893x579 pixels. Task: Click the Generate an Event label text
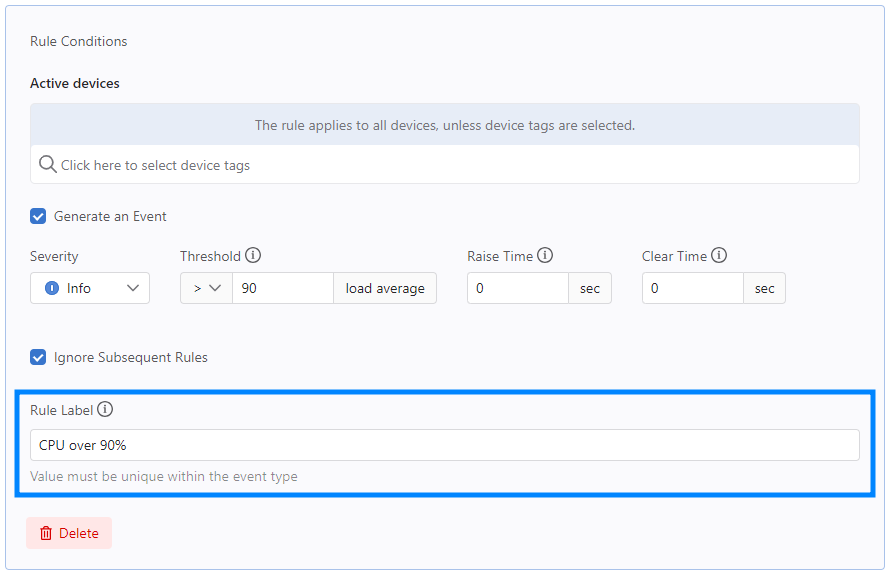[110, 216]
